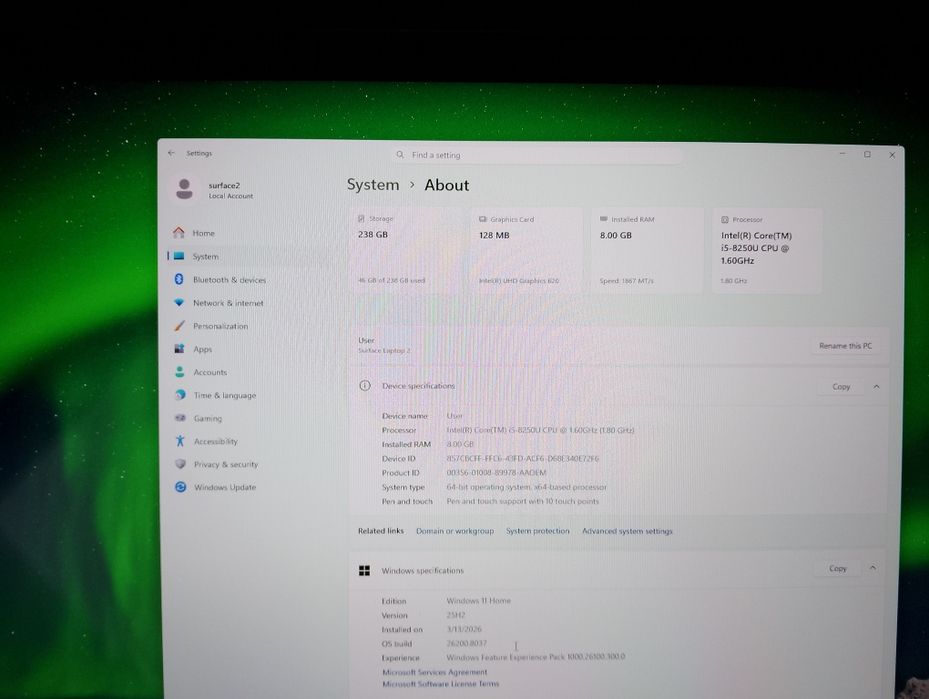Click the Gaming controller icon
Viewport: 929px width, 699px height.
pyautogui.click(x=180, y=418)
